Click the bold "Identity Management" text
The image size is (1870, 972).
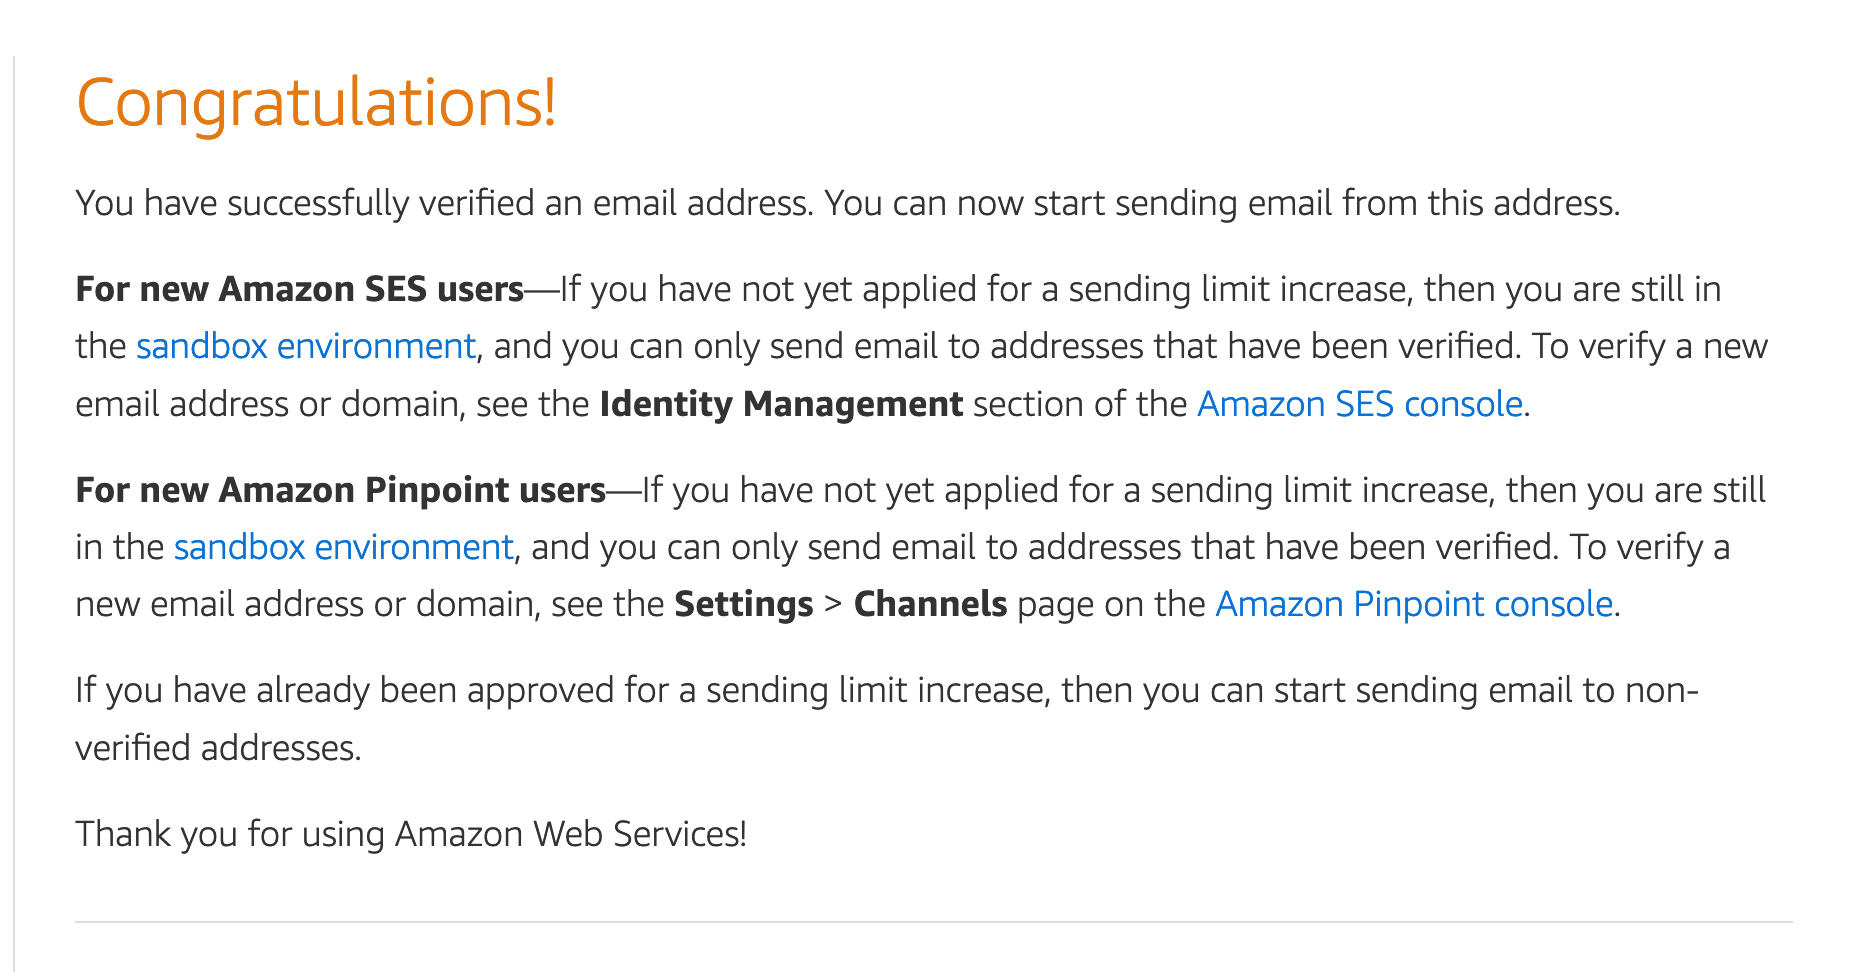781,404
